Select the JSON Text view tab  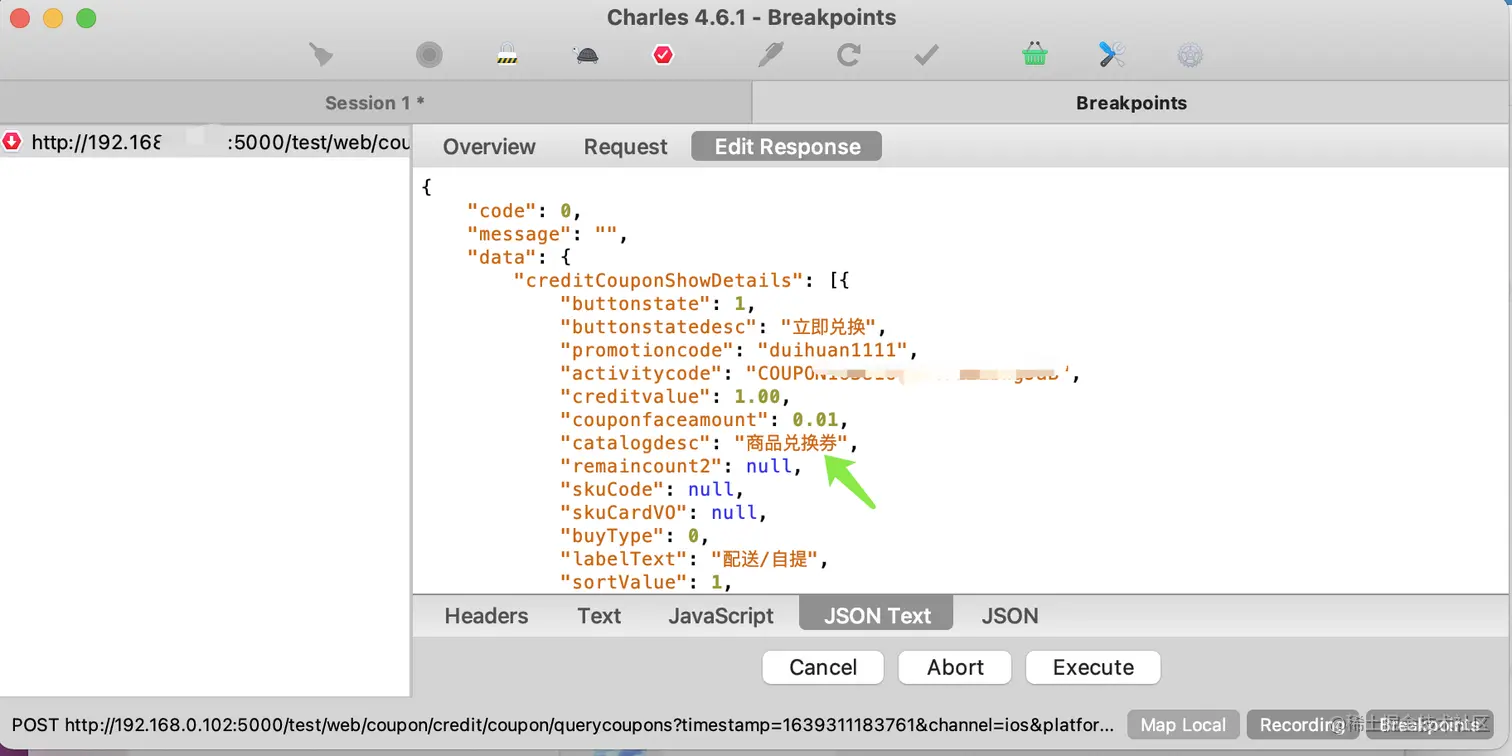pos(877,616)
